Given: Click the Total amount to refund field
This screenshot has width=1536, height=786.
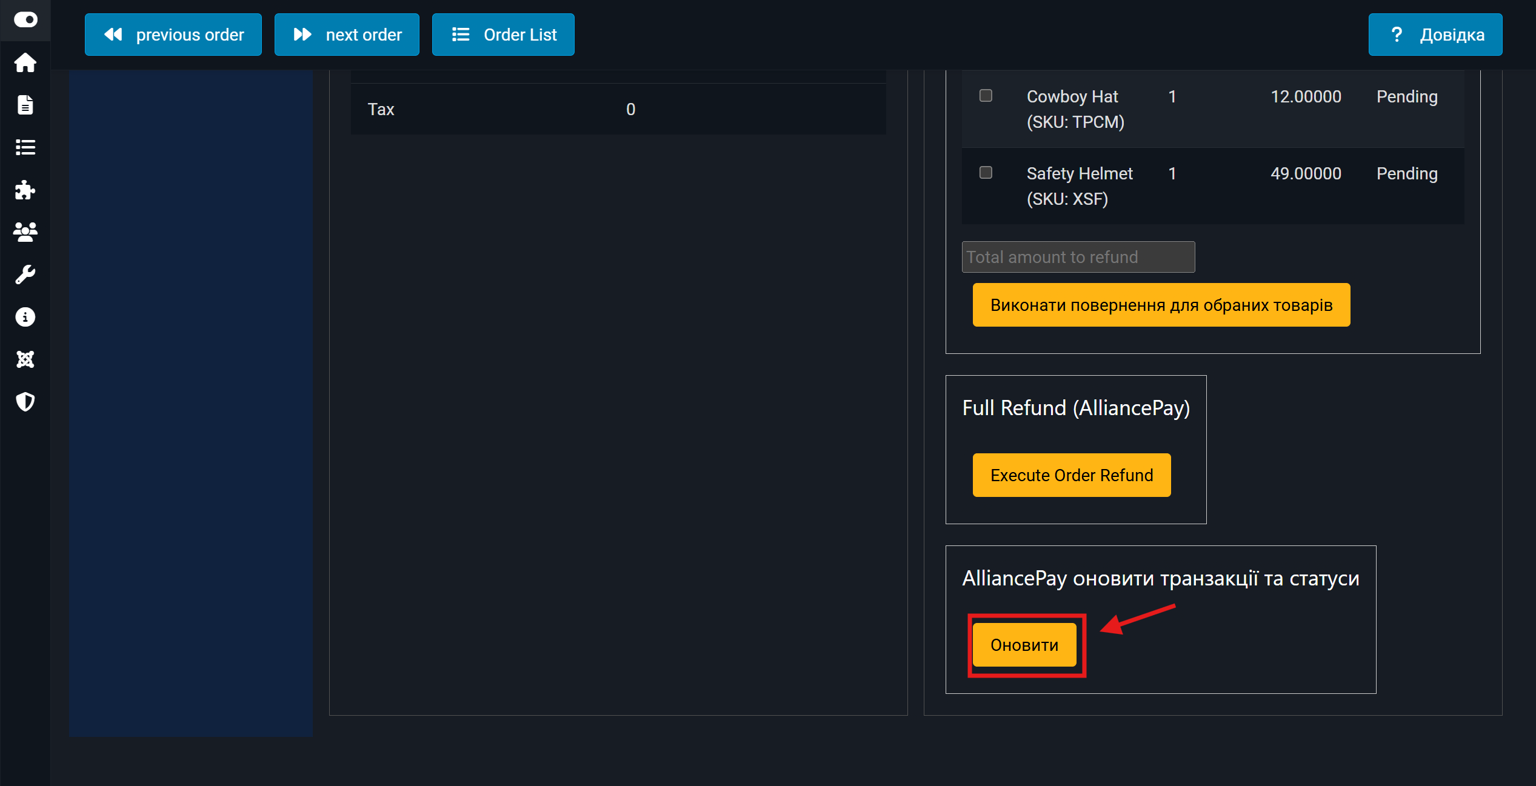Looking at the screenshot, I should coord(1078,257).
